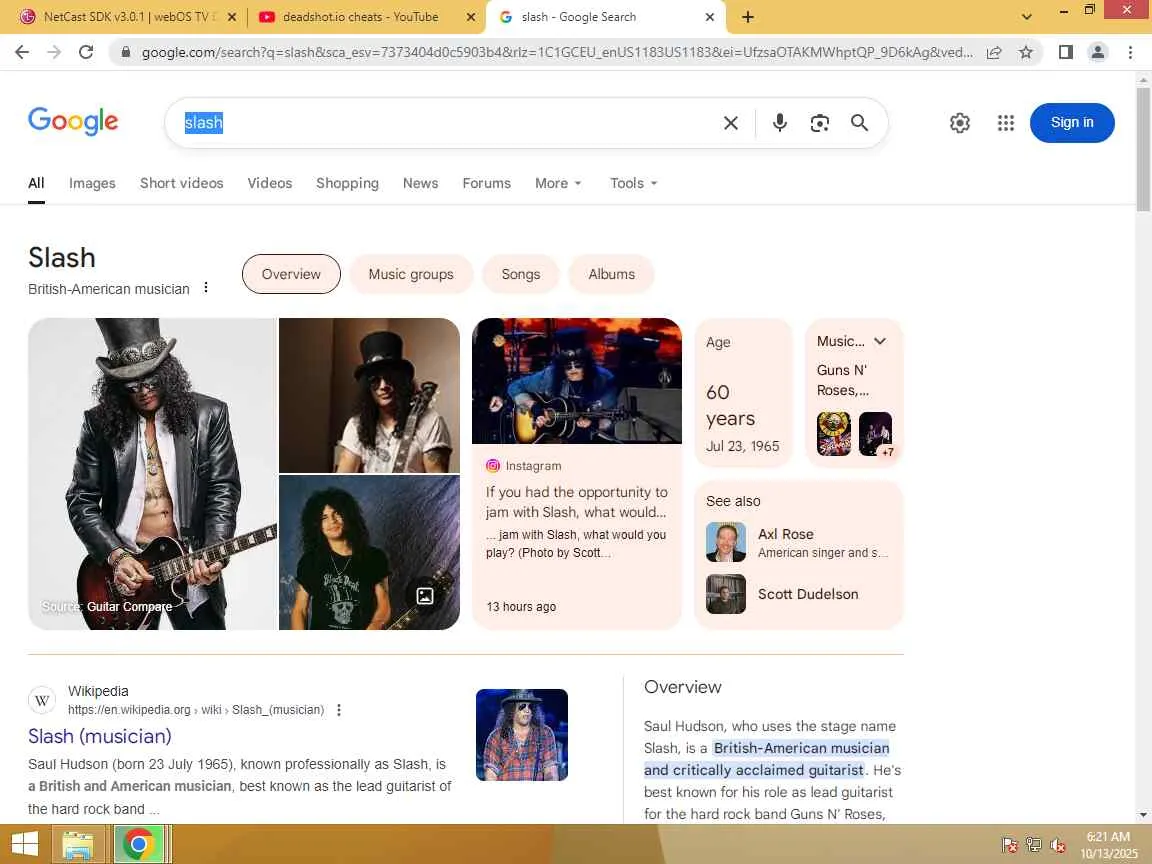Clear the search box with X
Screen dimensions: 1152x864
[730, 123]
